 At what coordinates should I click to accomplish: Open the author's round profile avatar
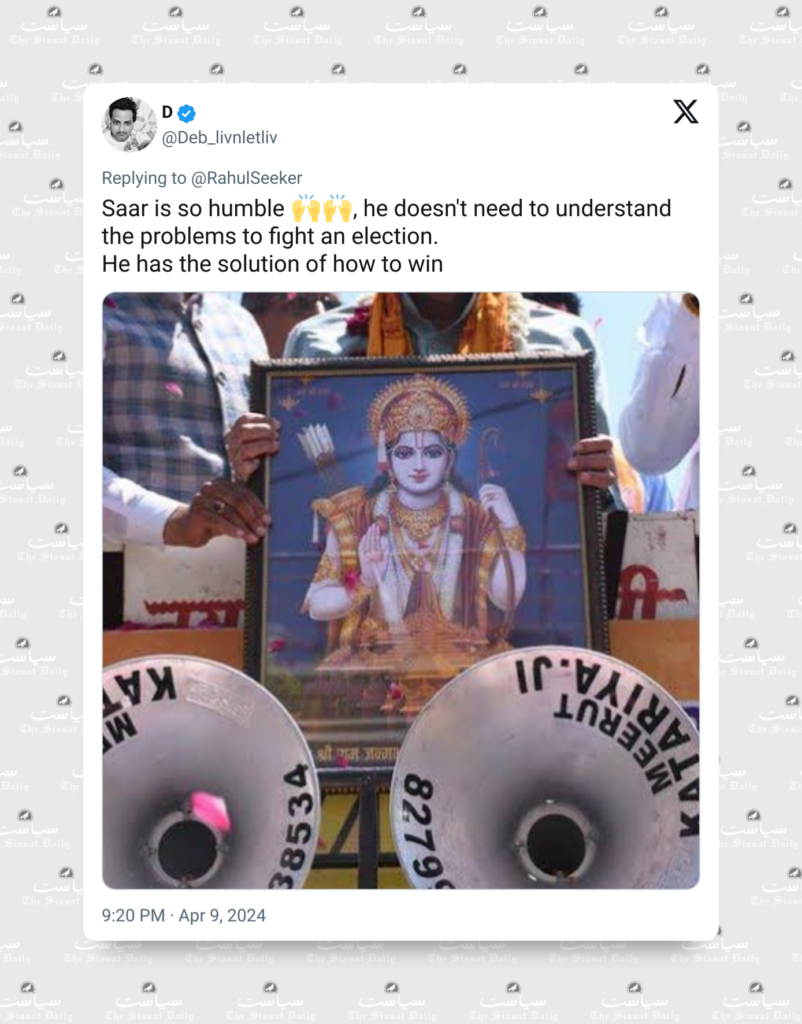coord(129,124)
